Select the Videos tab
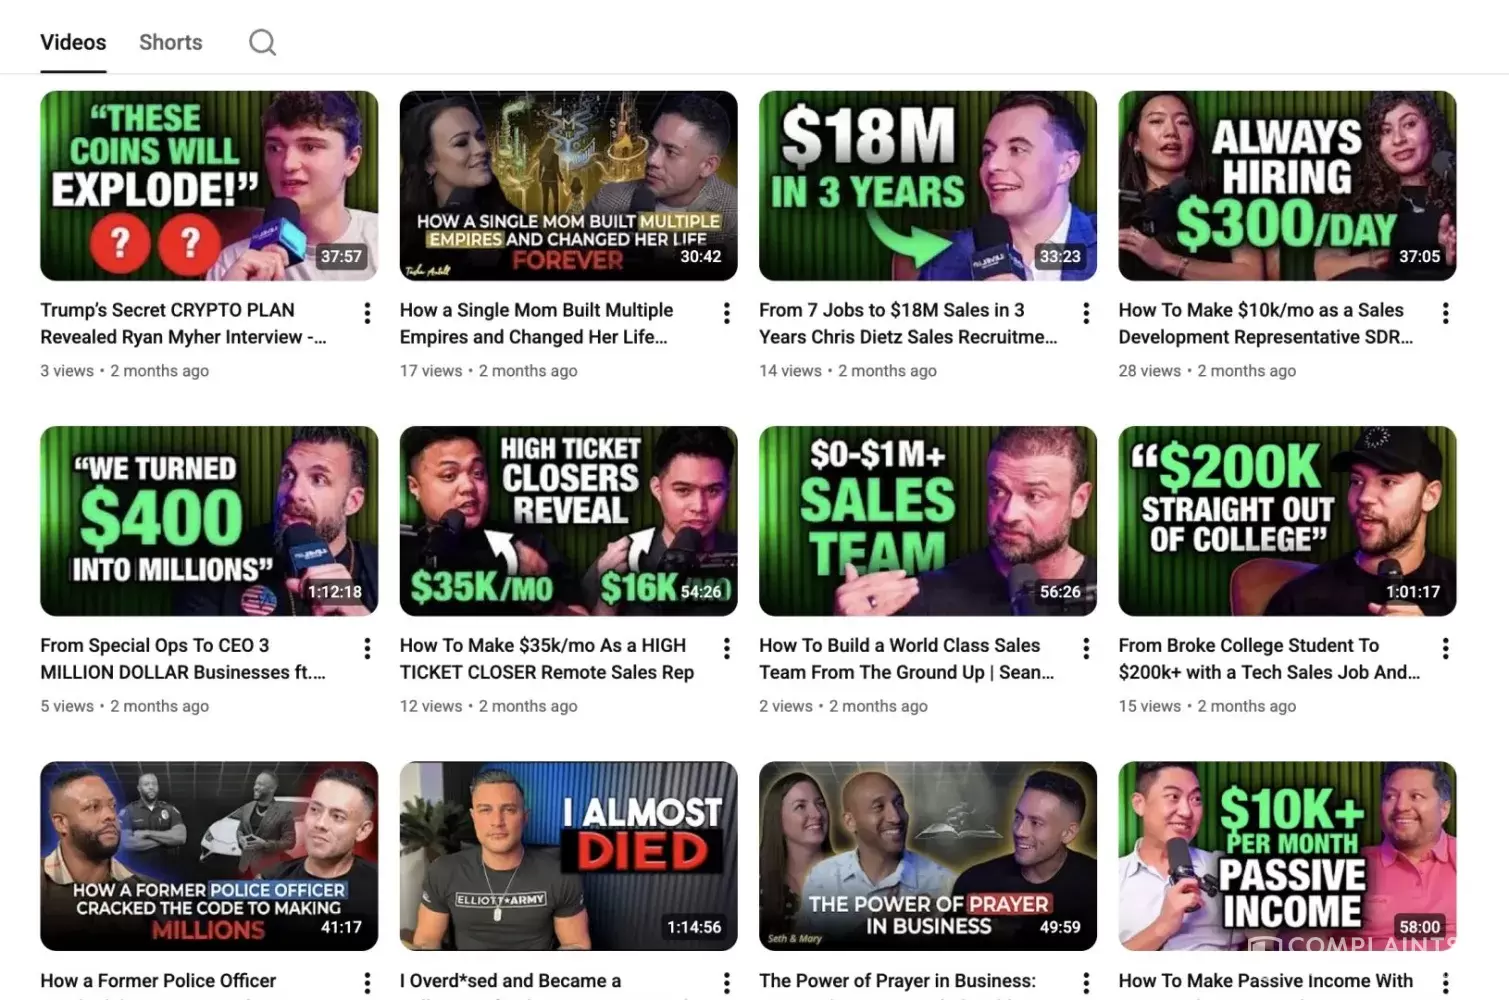This screenshot has height=1000, width=1509. tap(73, 42)
